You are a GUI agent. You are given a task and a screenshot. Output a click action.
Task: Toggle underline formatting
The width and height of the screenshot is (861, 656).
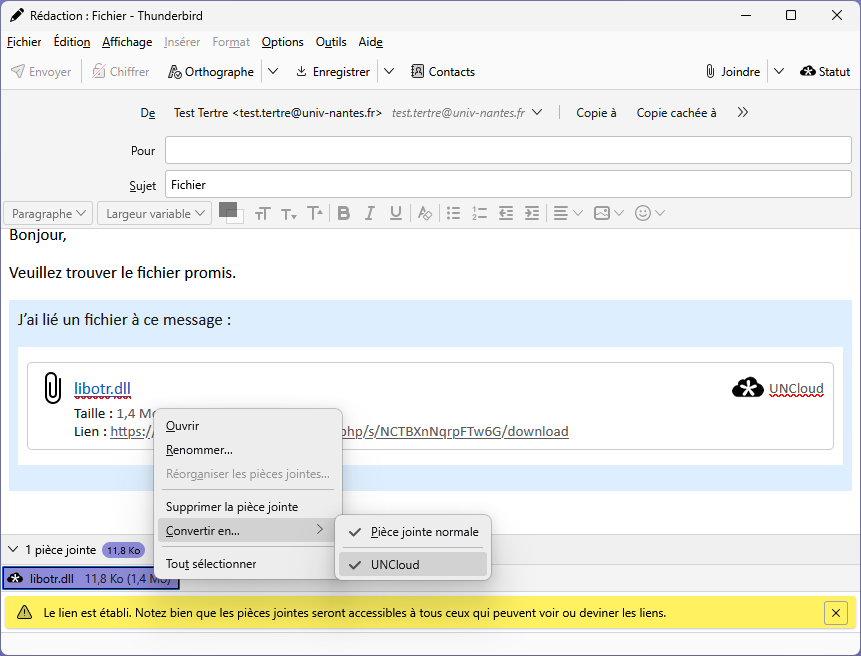pos(394,213)
